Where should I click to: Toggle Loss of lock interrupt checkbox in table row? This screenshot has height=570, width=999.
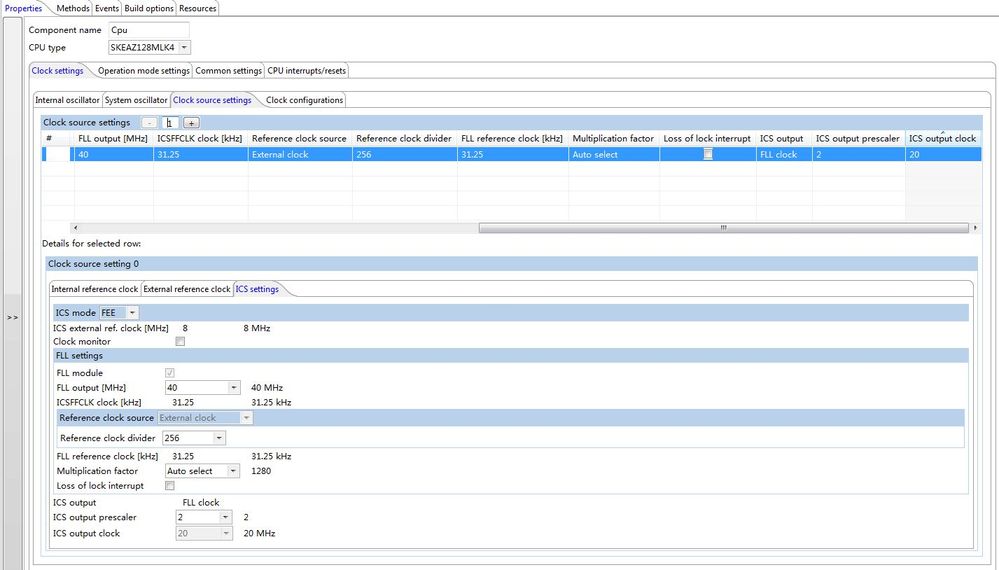click(x=707, y=153)
